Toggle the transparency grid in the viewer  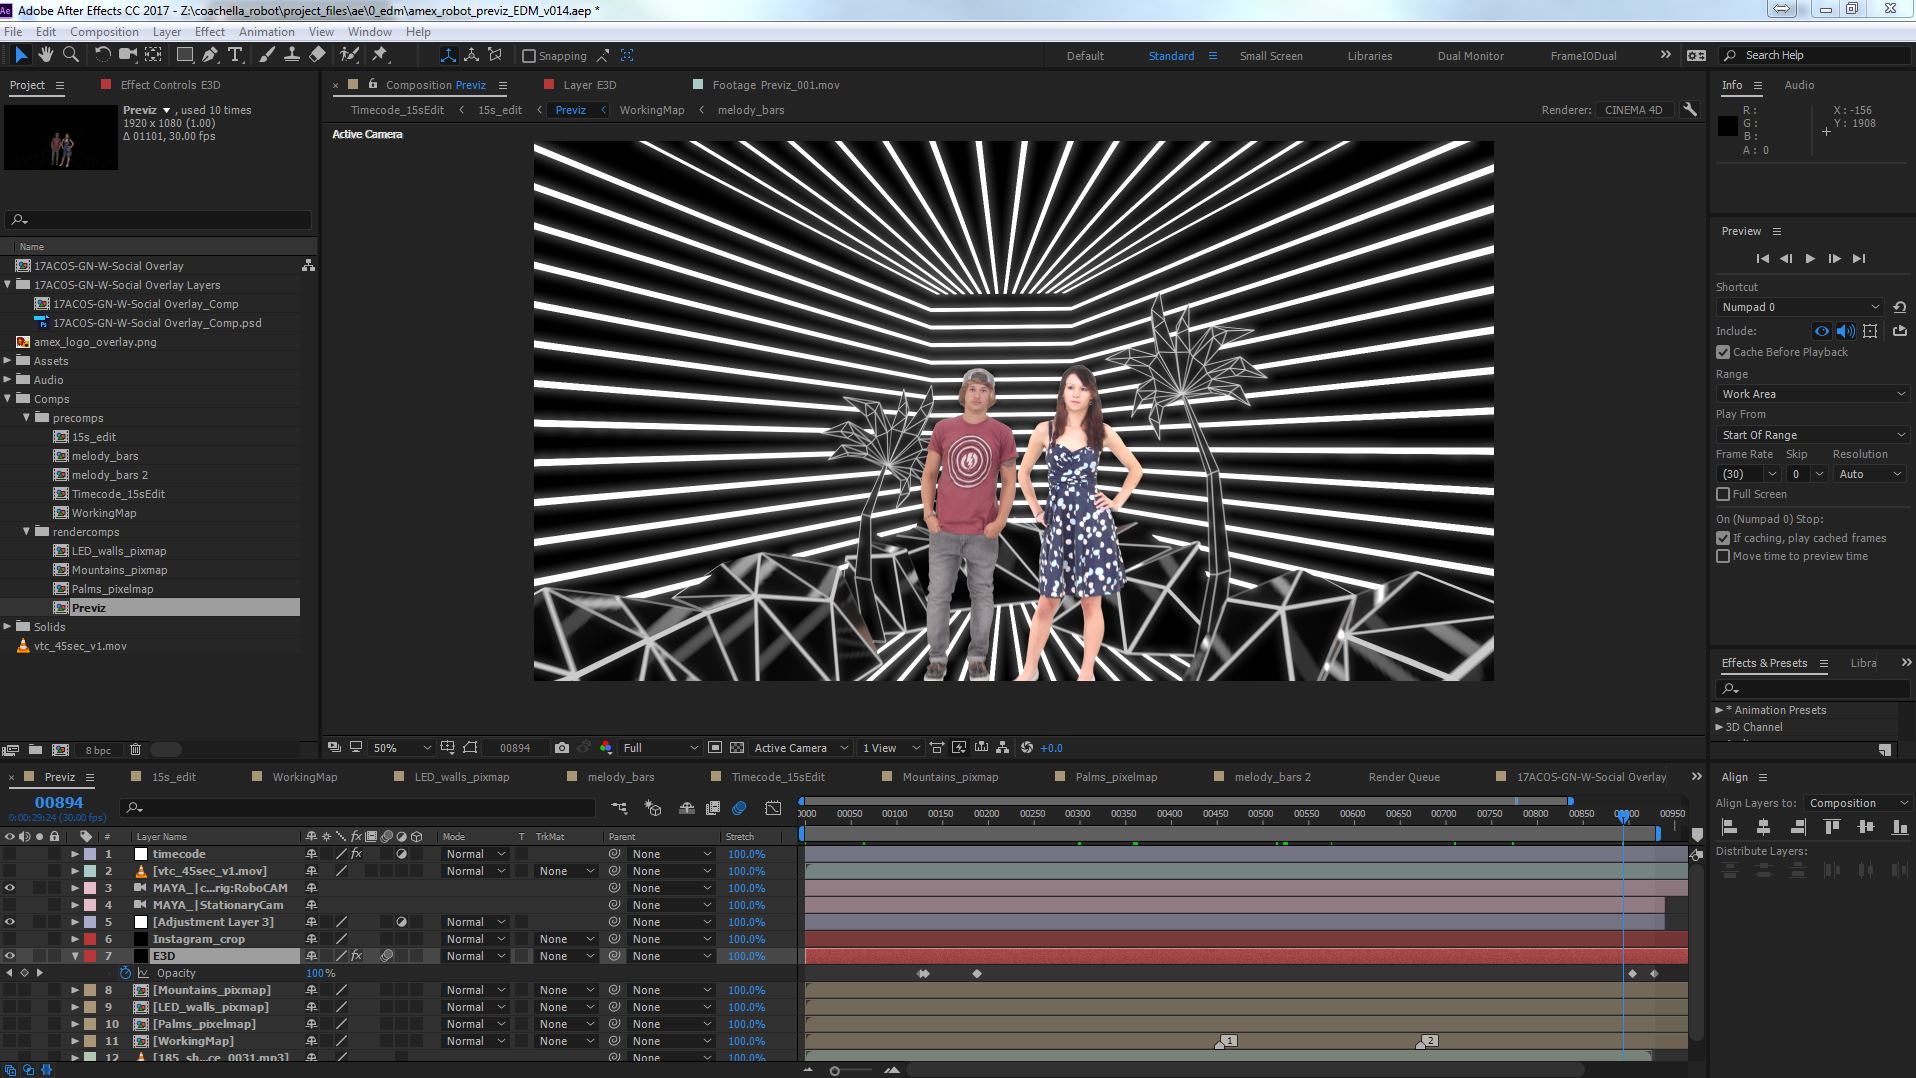(x=737, y=748)
